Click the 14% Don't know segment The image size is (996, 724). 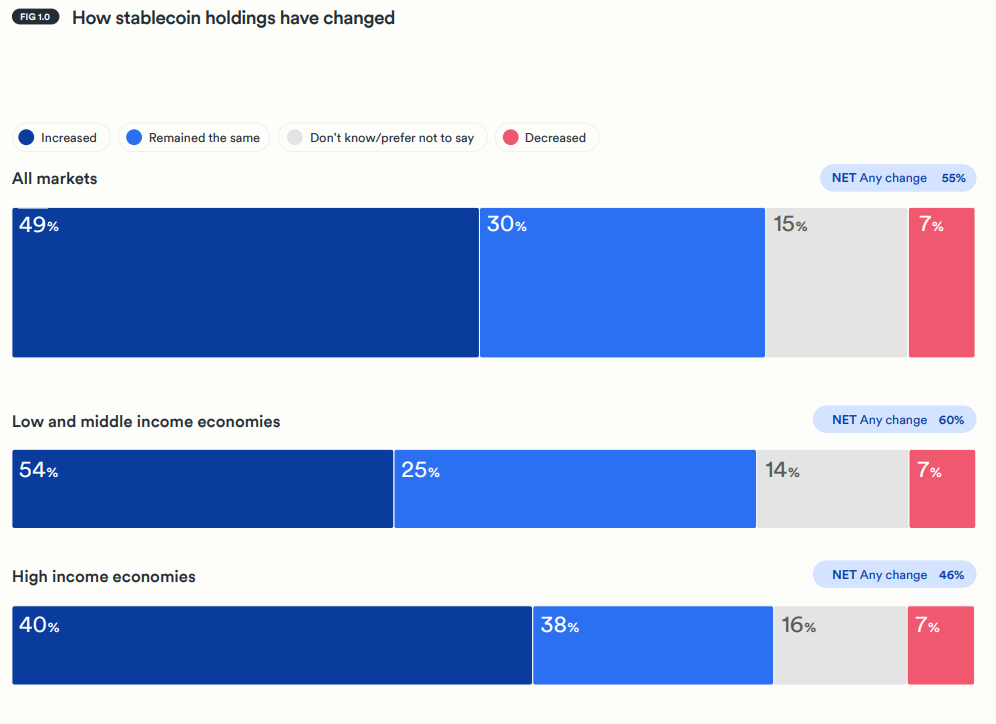click(832, 489)
